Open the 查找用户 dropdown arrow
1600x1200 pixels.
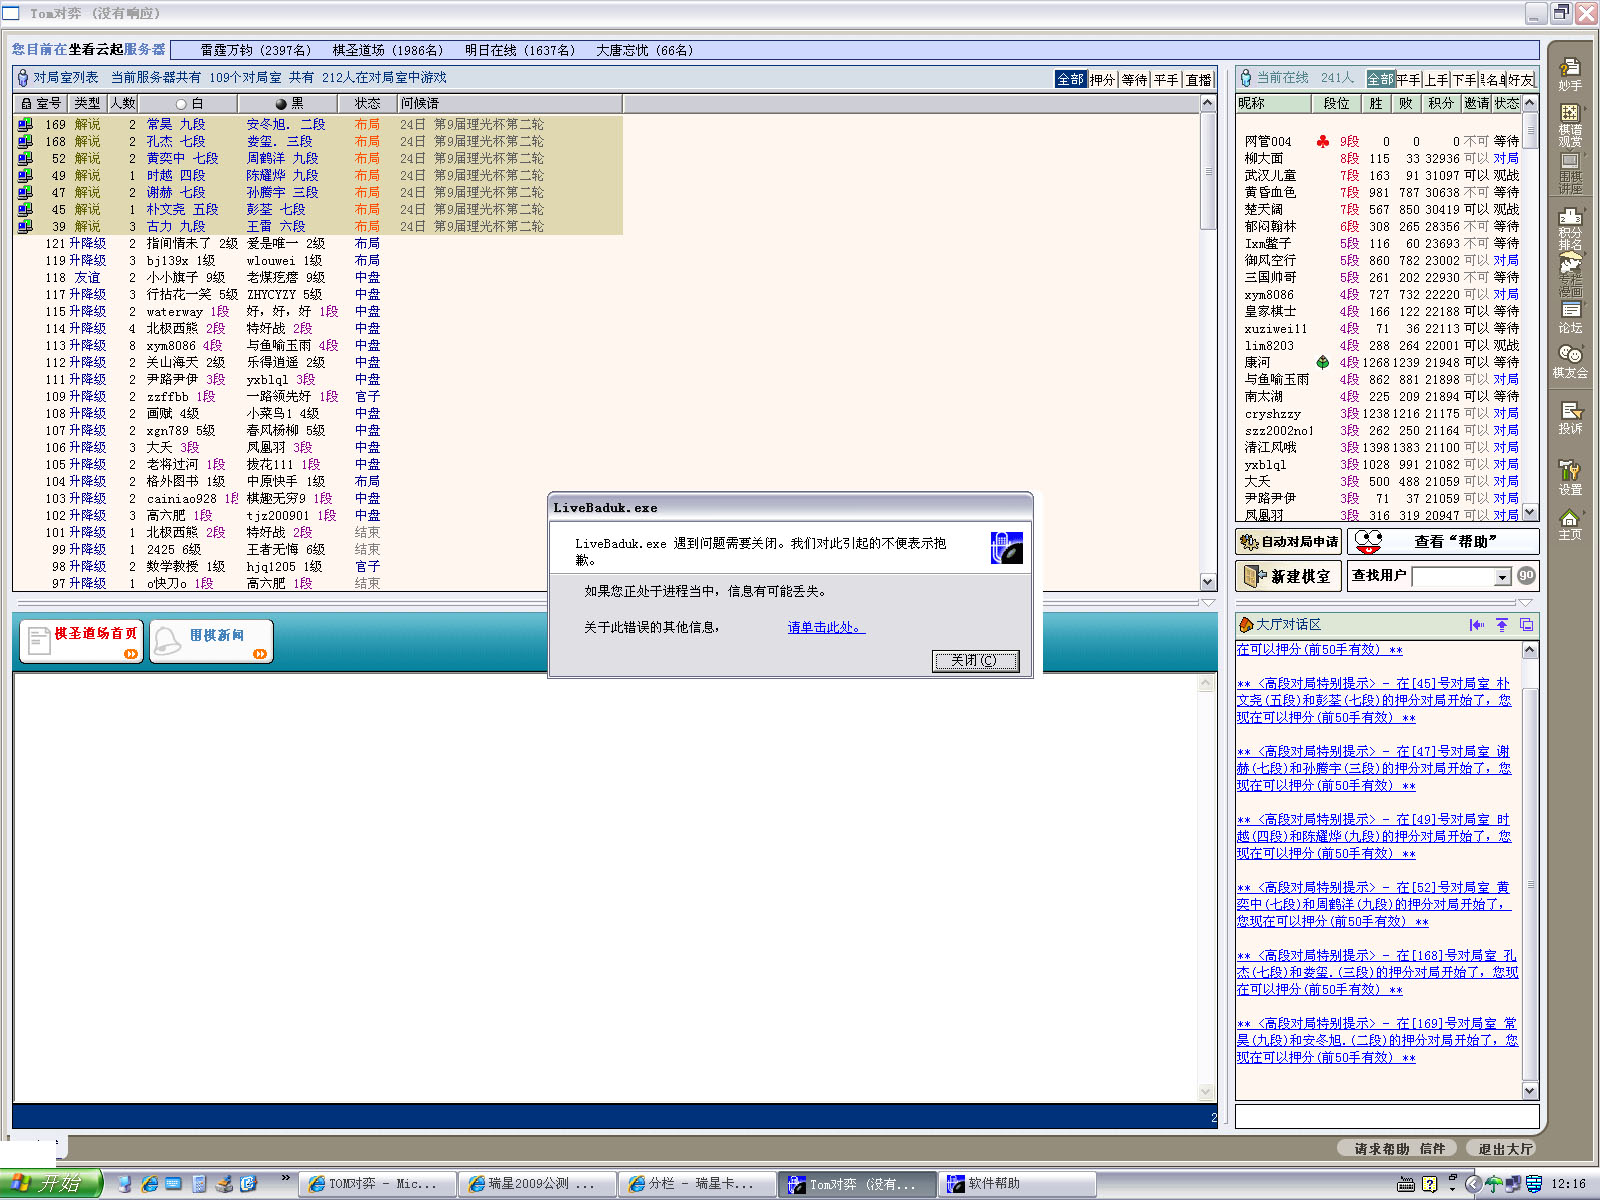(1502, 577)
